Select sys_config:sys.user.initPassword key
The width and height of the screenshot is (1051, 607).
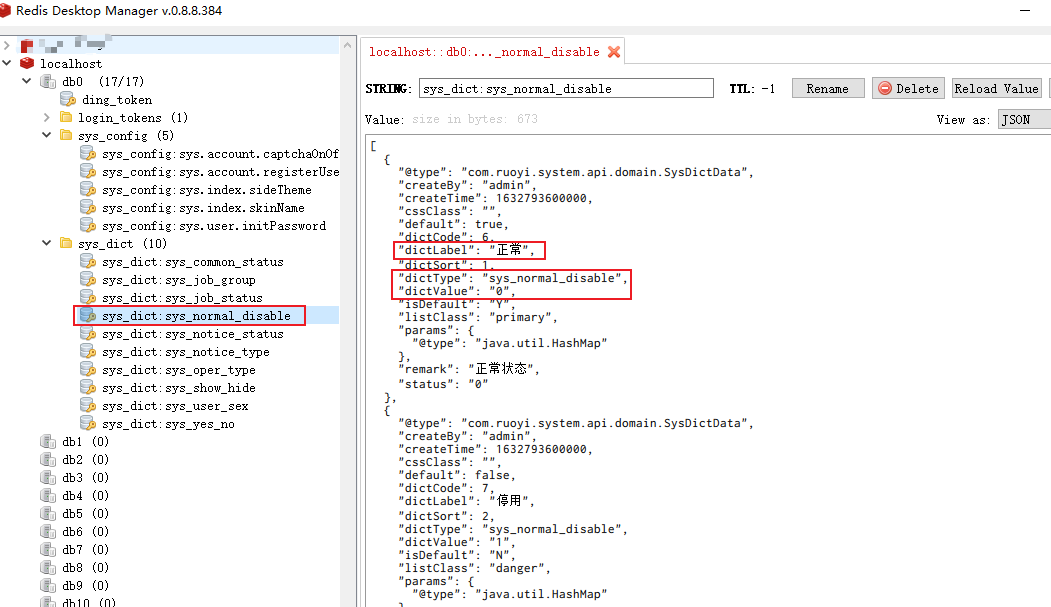[214, 226]
